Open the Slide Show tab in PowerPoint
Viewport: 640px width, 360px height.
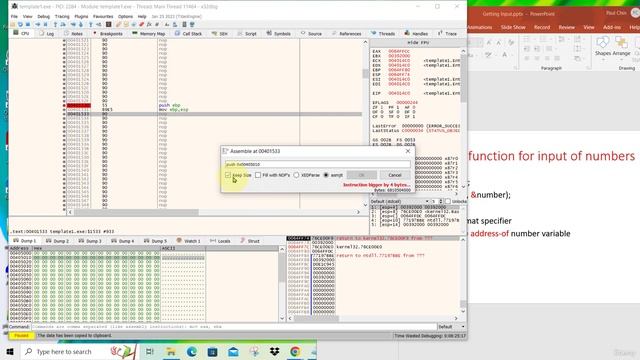coord(513,27)
